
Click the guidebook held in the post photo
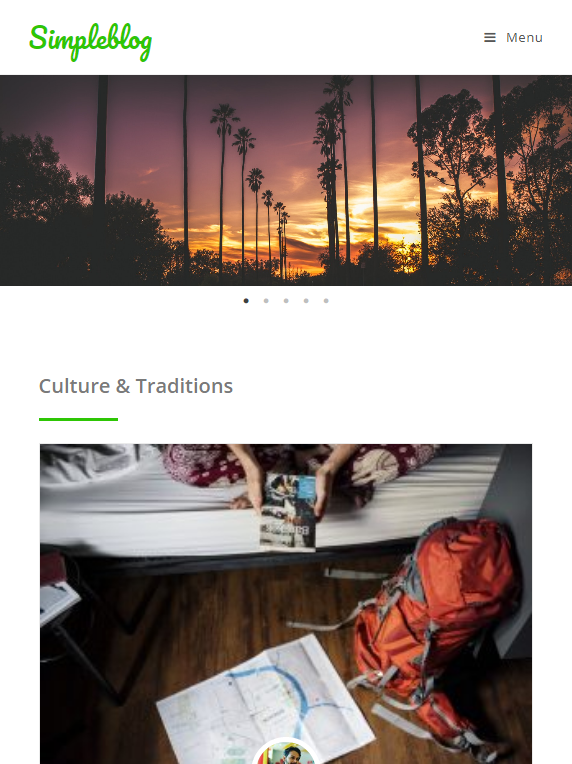[287, 512]
